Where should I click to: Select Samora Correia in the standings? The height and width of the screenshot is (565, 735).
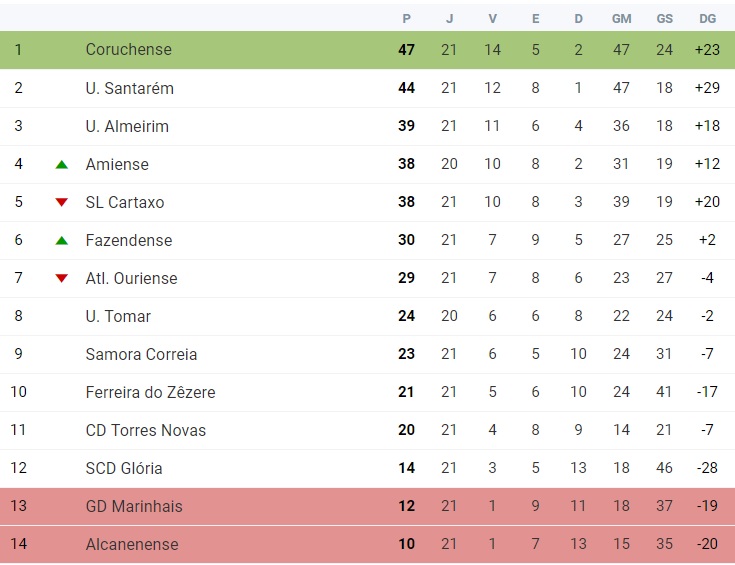(141, 354)
